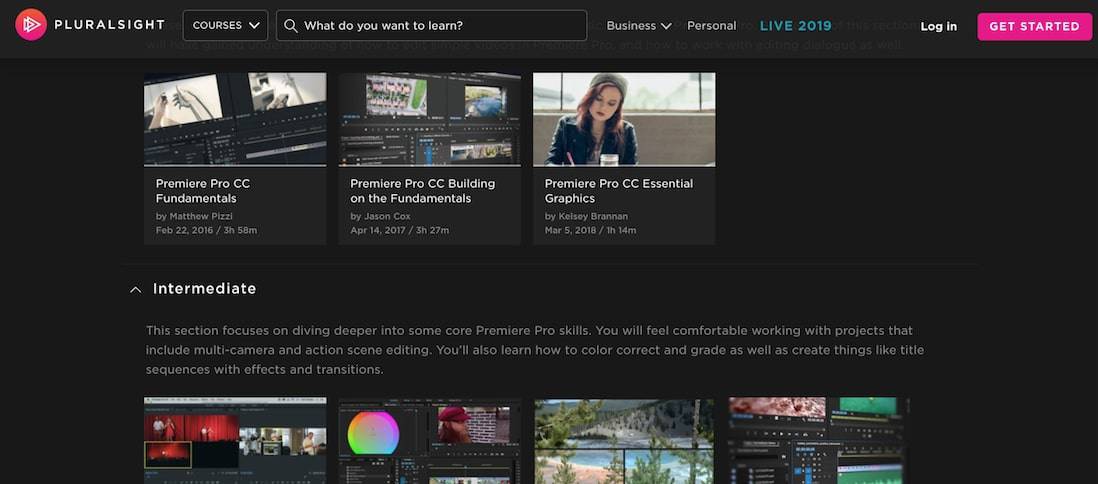Open Premiere Pro CC Fundamentals thumbnail

(x=235, y=119)
